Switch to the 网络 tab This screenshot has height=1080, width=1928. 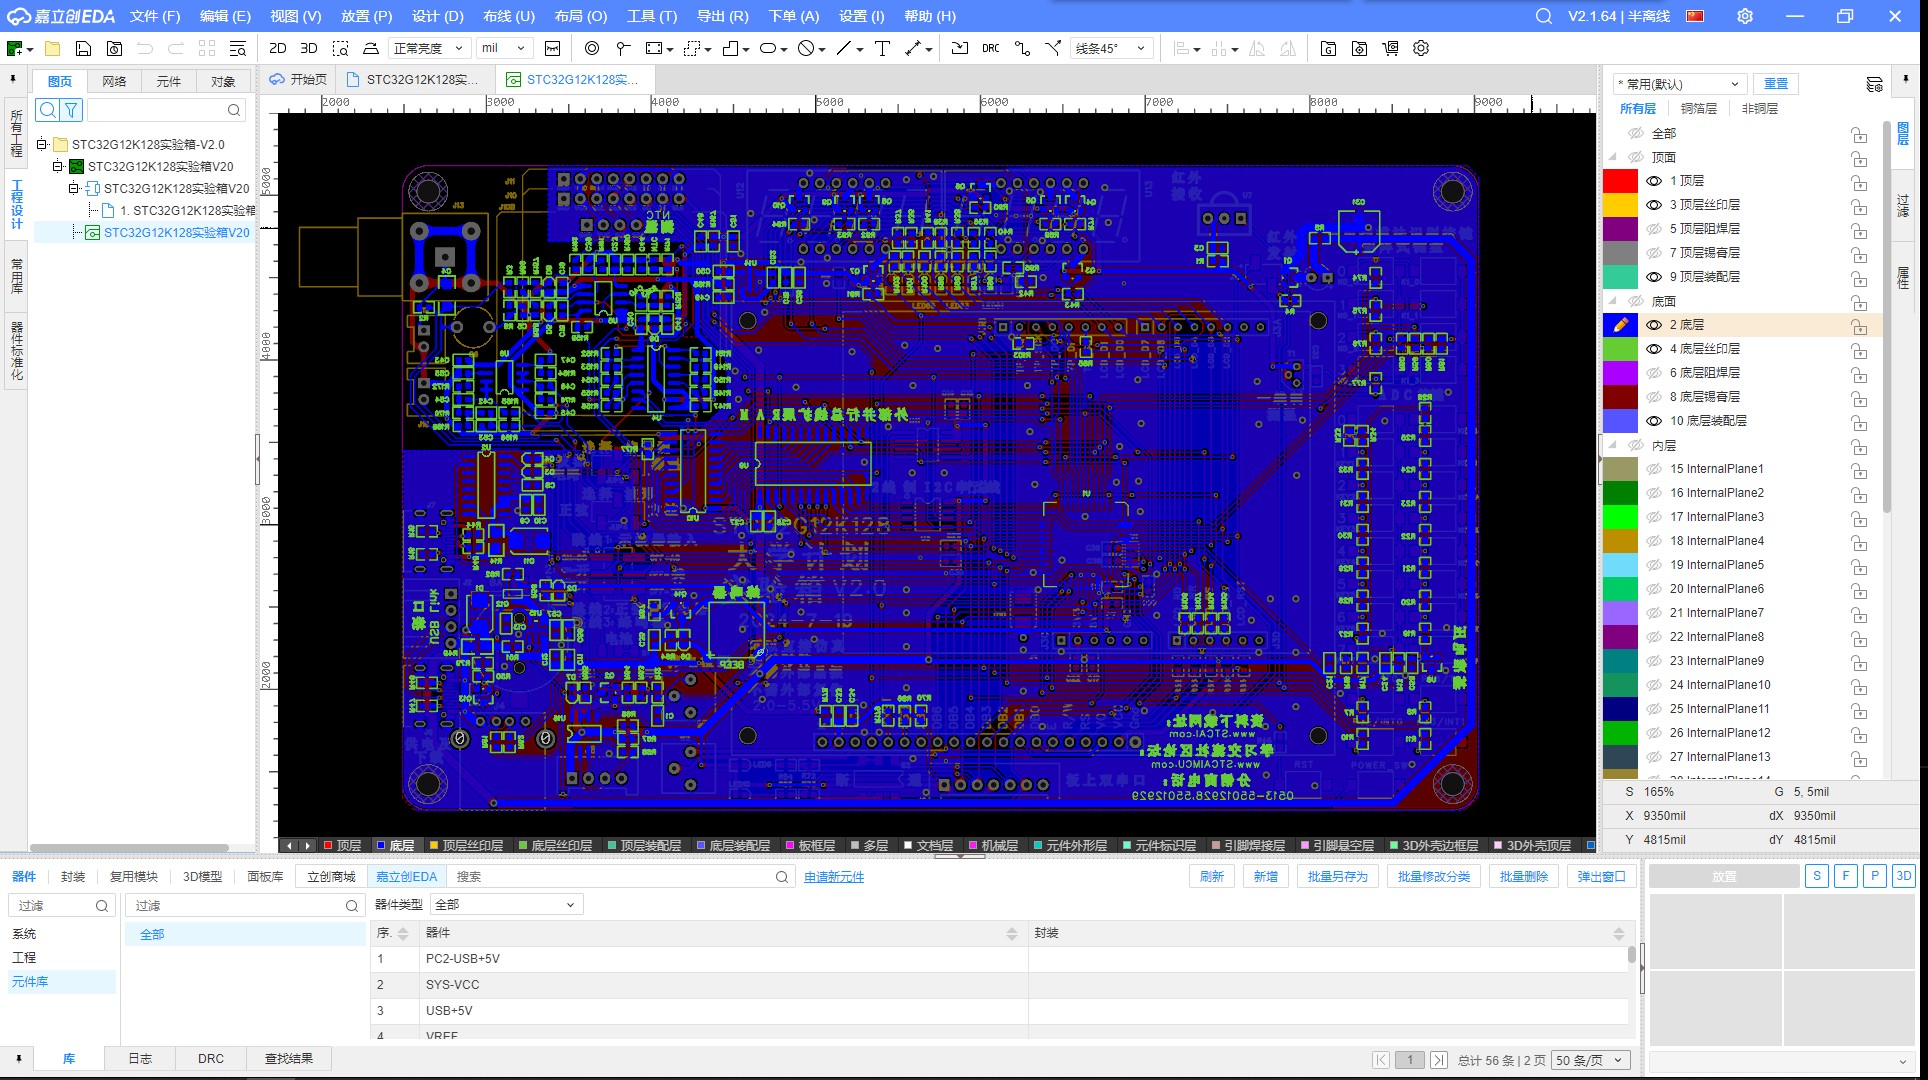tap(114, 81)
